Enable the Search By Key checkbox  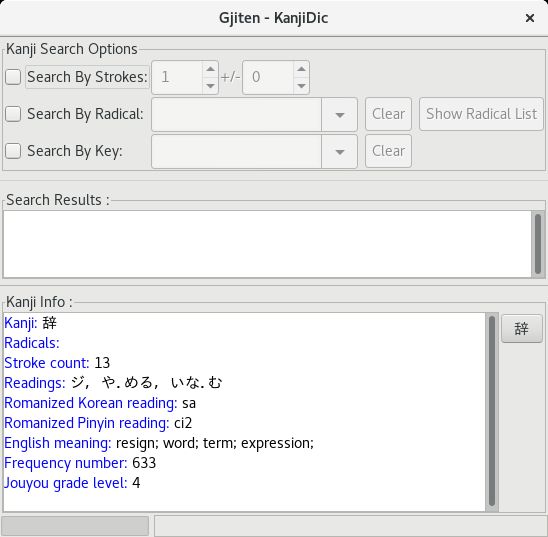(x=13, y=151)
